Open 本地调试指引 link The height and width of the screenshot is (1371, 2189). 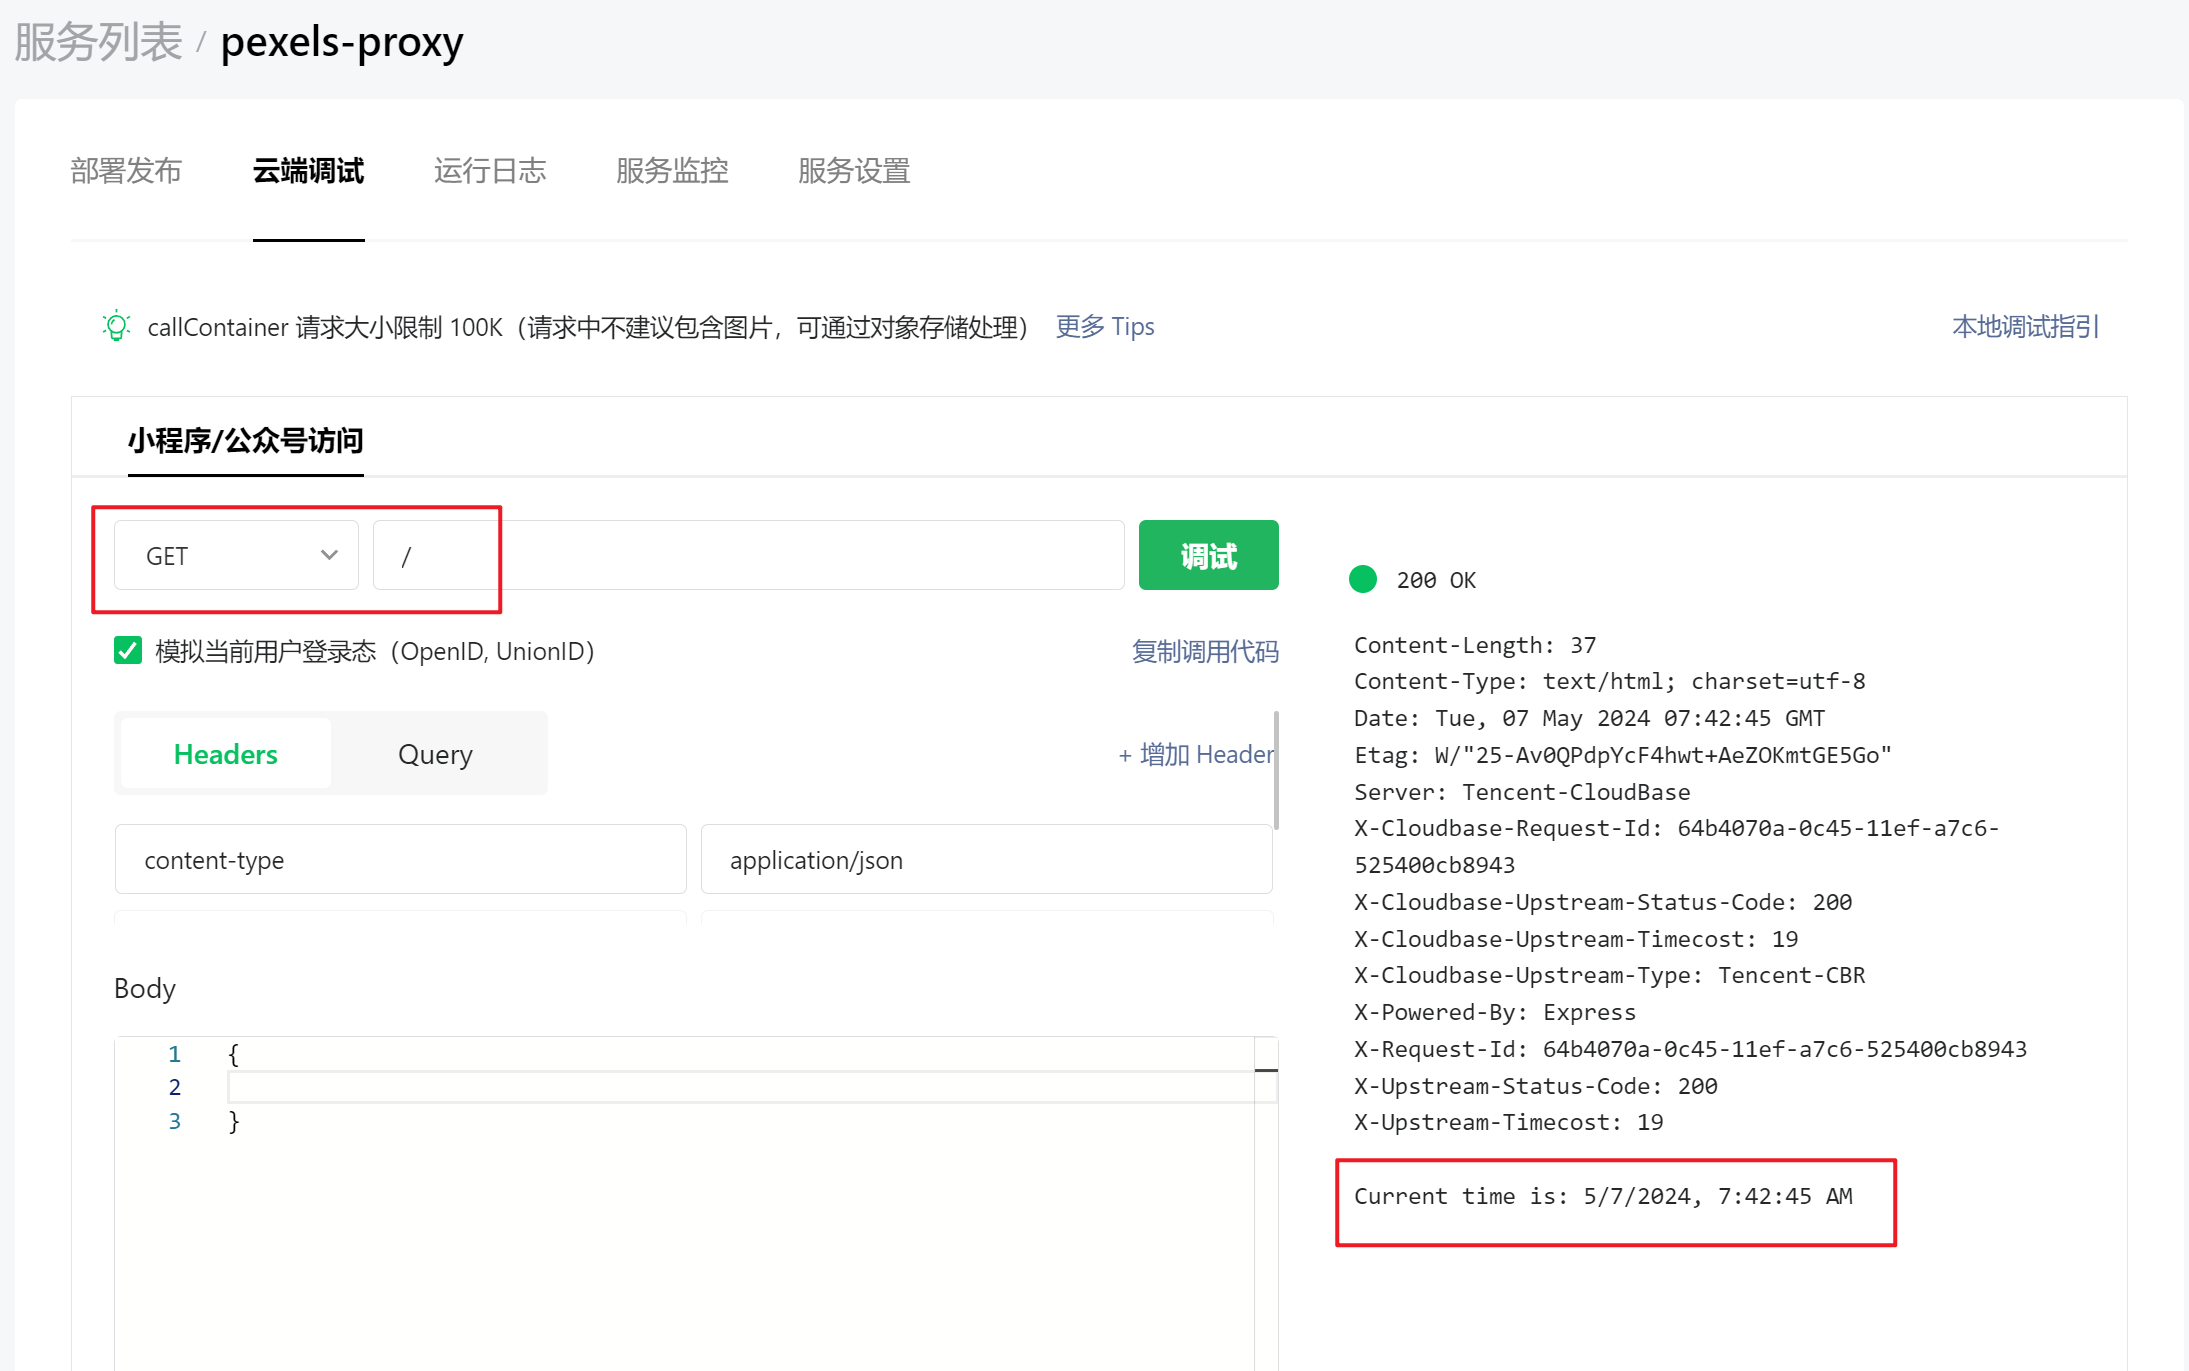click(x=2025, y=326)
